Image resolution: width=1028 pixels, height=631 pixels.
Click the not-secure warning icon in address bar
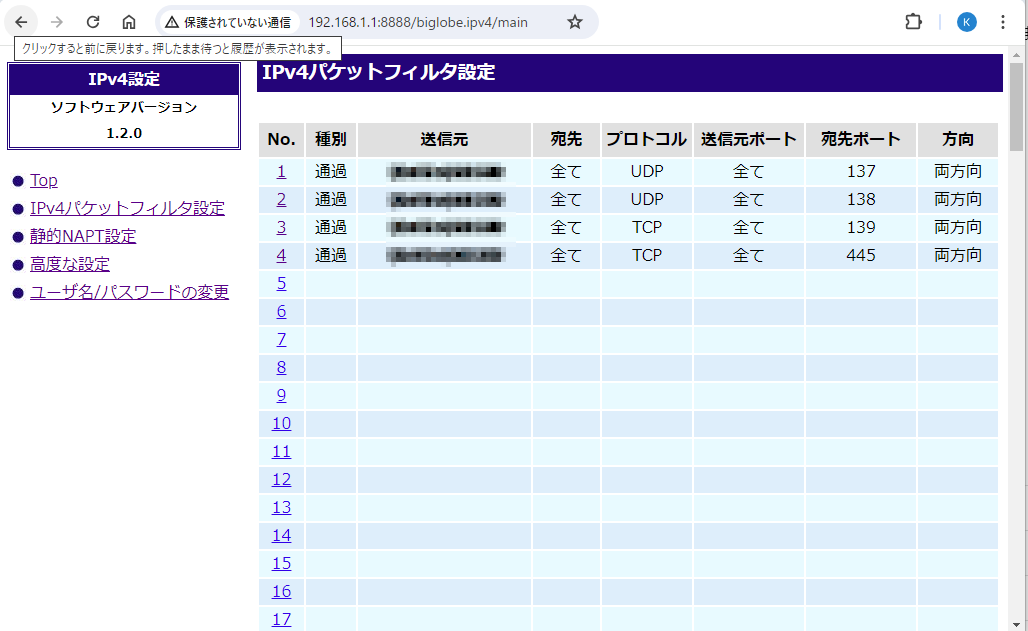tap(172, 22)
